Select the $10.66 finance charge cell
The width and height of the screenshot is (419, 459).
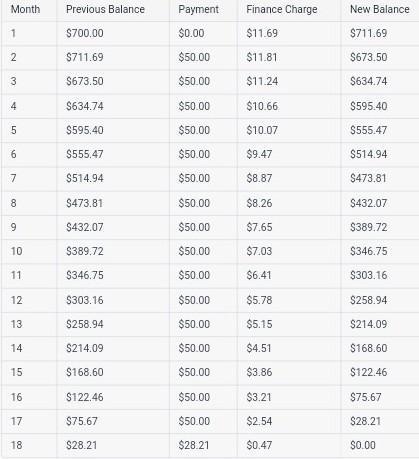262,106
